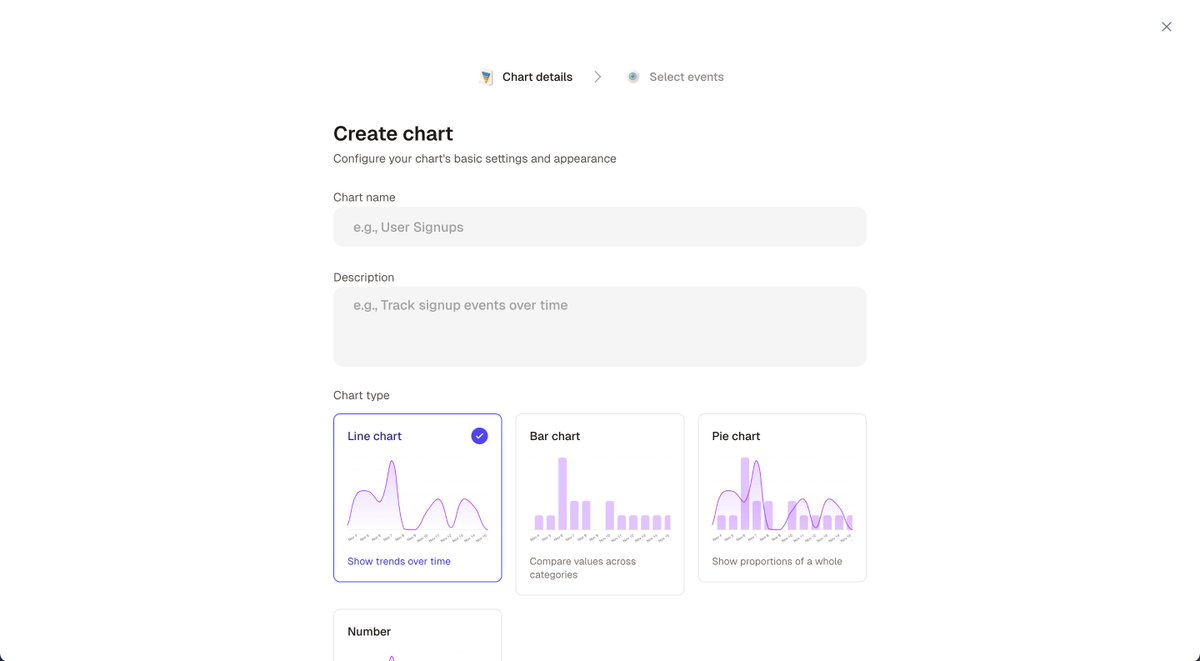Select the Line chart type card
Viewport: 1200px width, 661px height.
pos(418,498)
